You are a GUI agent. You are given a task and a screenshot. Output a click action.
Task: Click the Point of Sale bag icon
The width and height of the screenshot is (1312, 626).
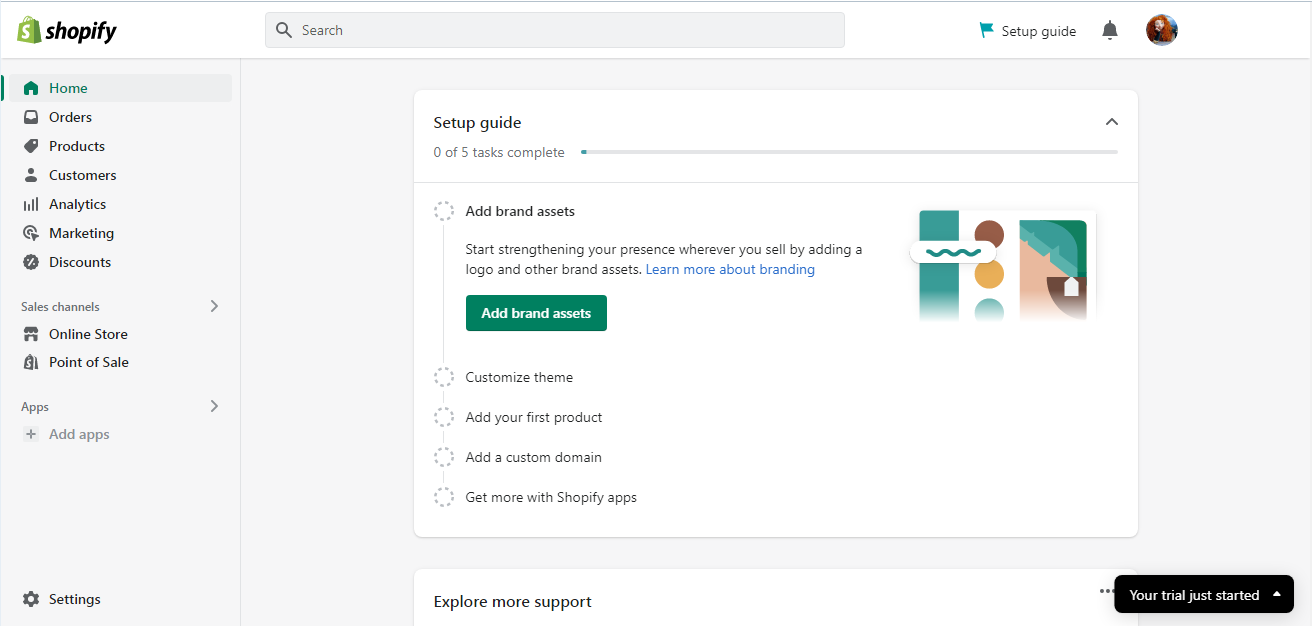coord(31,362)
